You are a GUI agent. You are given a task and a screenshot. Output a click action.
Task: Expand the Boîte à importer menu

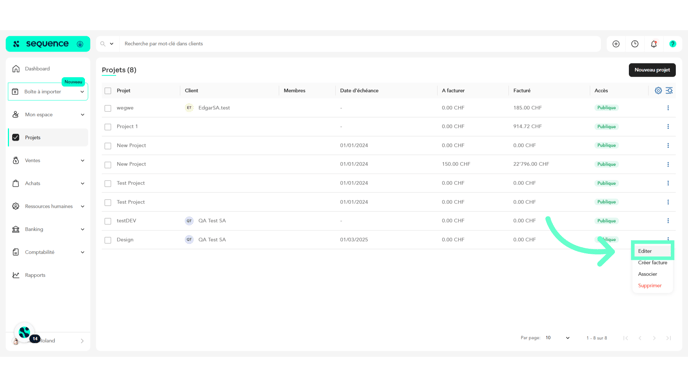pos(82,92)
